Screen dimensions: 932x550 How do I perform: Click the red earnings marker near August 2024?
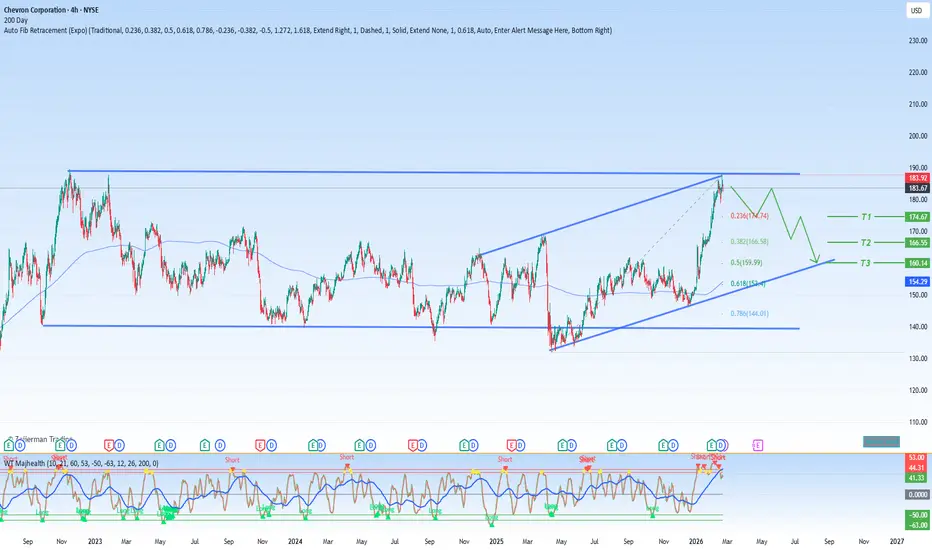click(x=413, y=445)
